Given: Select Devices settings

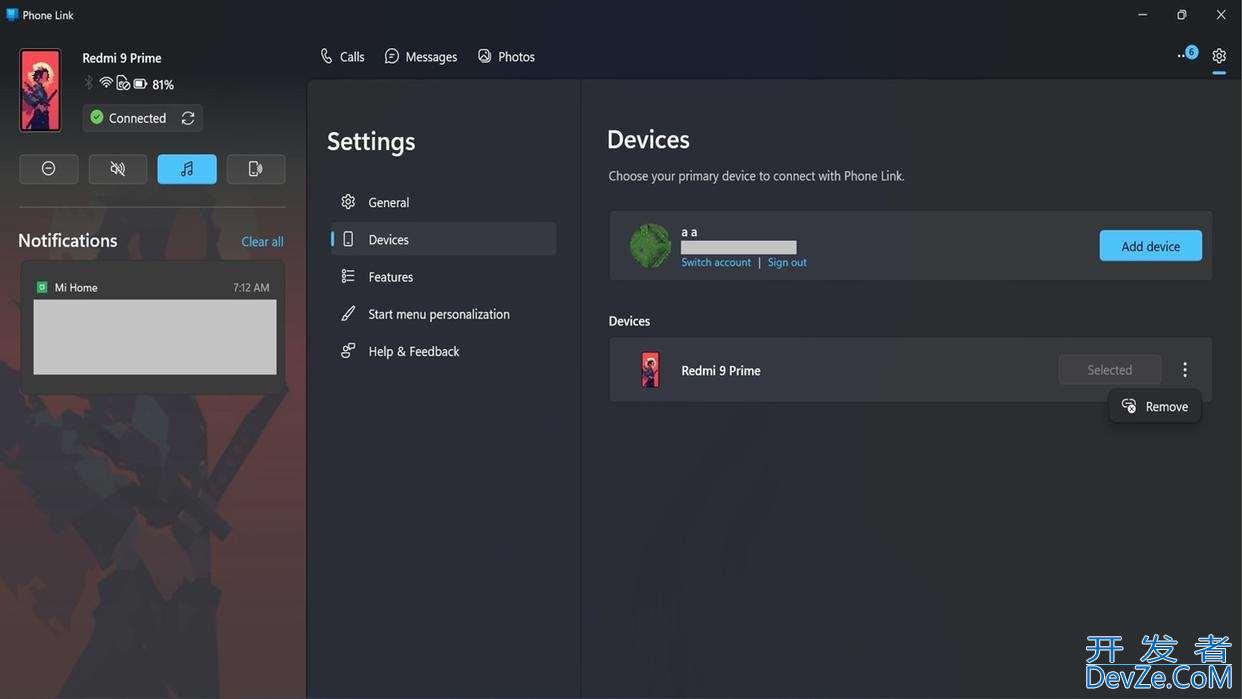Looking at the screenshot, I should point(444,239).
